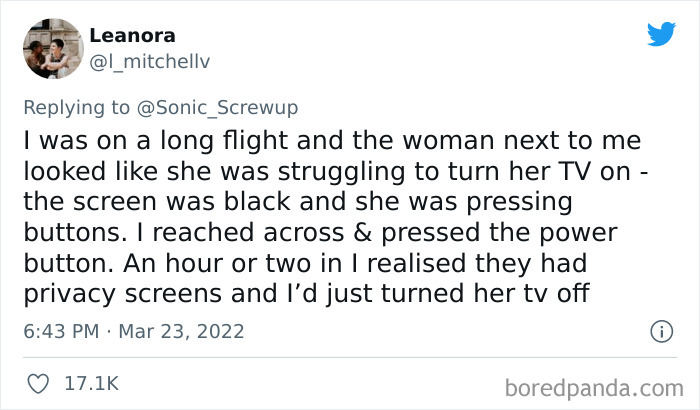This screenshot has width=700, height=410.
Task: Click the Mar 23, 2022 date
Action: pyautogui.click(x=183, y=330)
